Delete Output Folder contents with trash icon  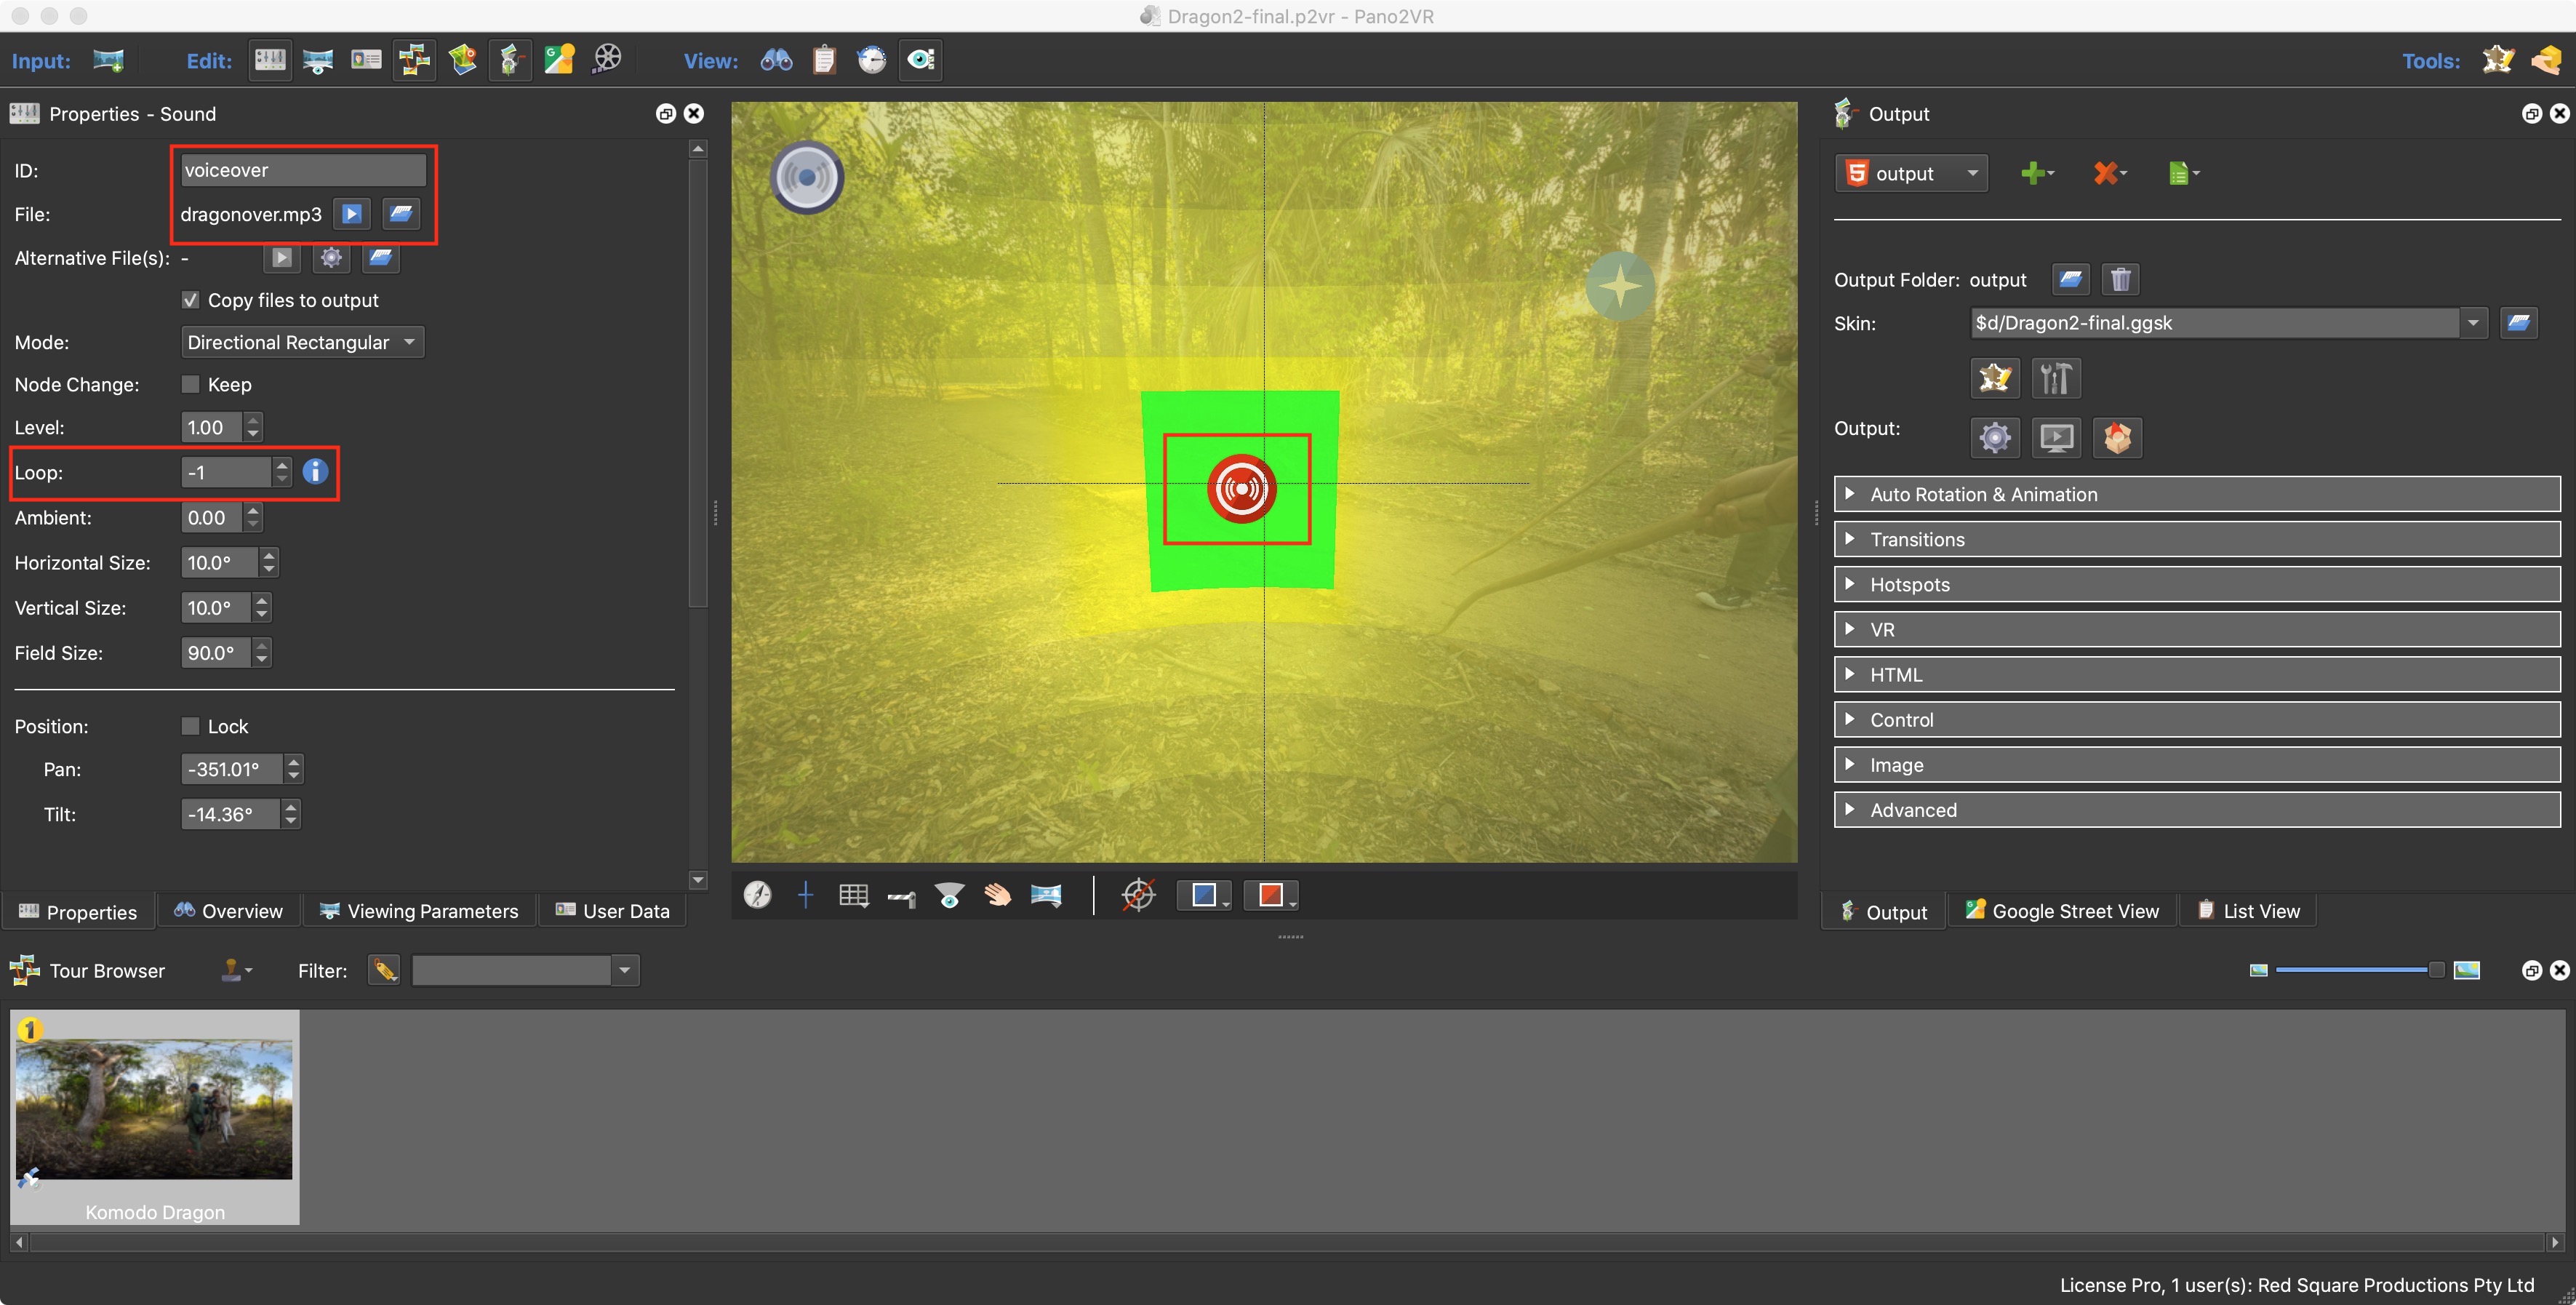[x=2120, y=279]
